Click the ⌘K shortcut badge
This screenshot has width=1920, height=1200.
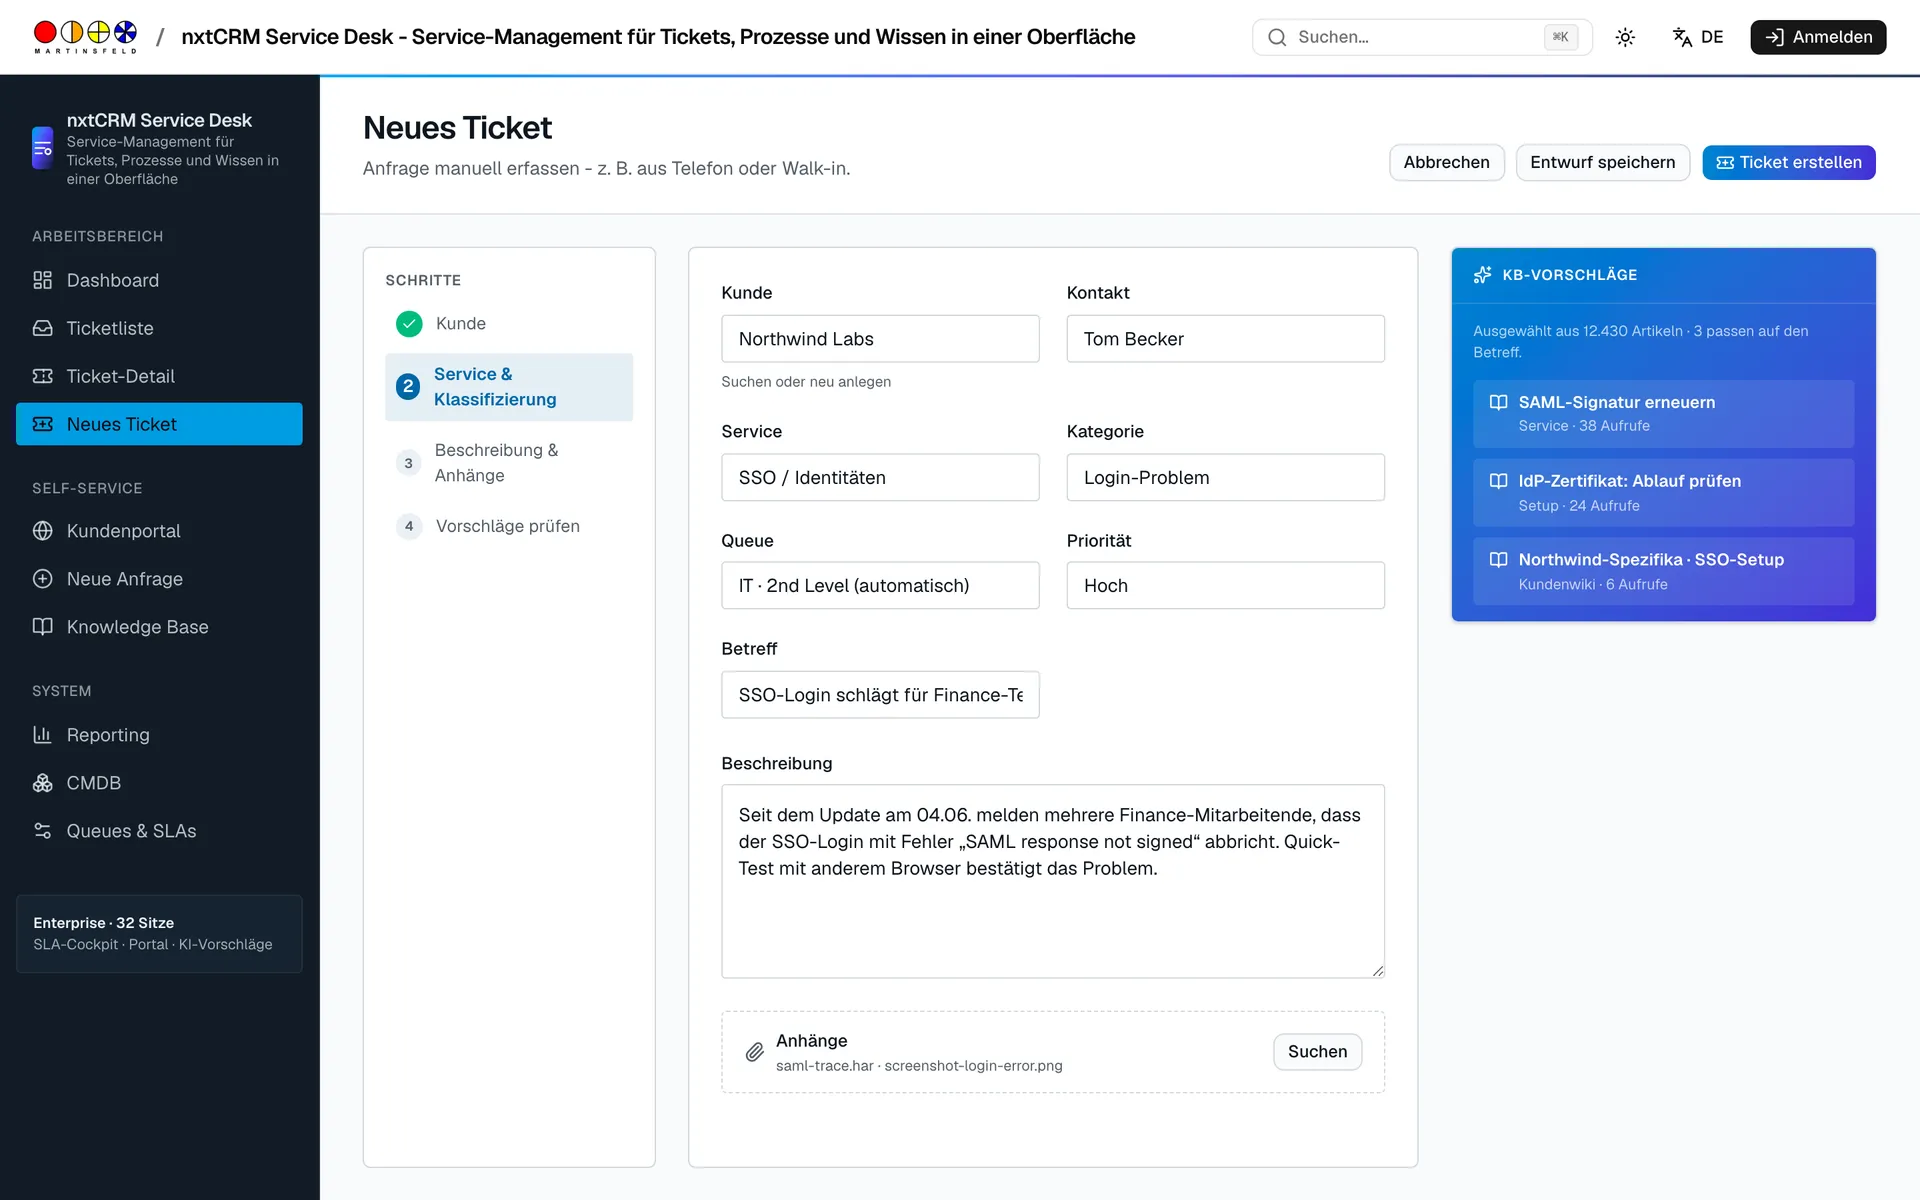click(1561, 37)
